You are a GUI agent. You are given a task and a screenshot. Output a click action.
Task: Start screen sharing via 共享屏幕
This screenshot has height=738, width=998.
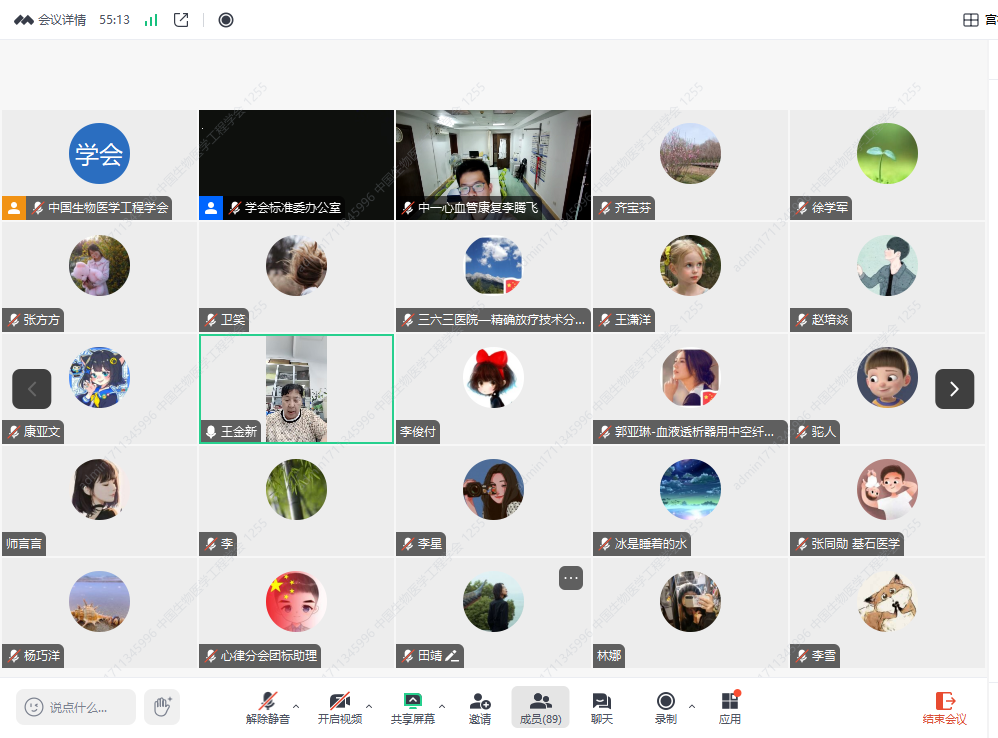point(412,707)
